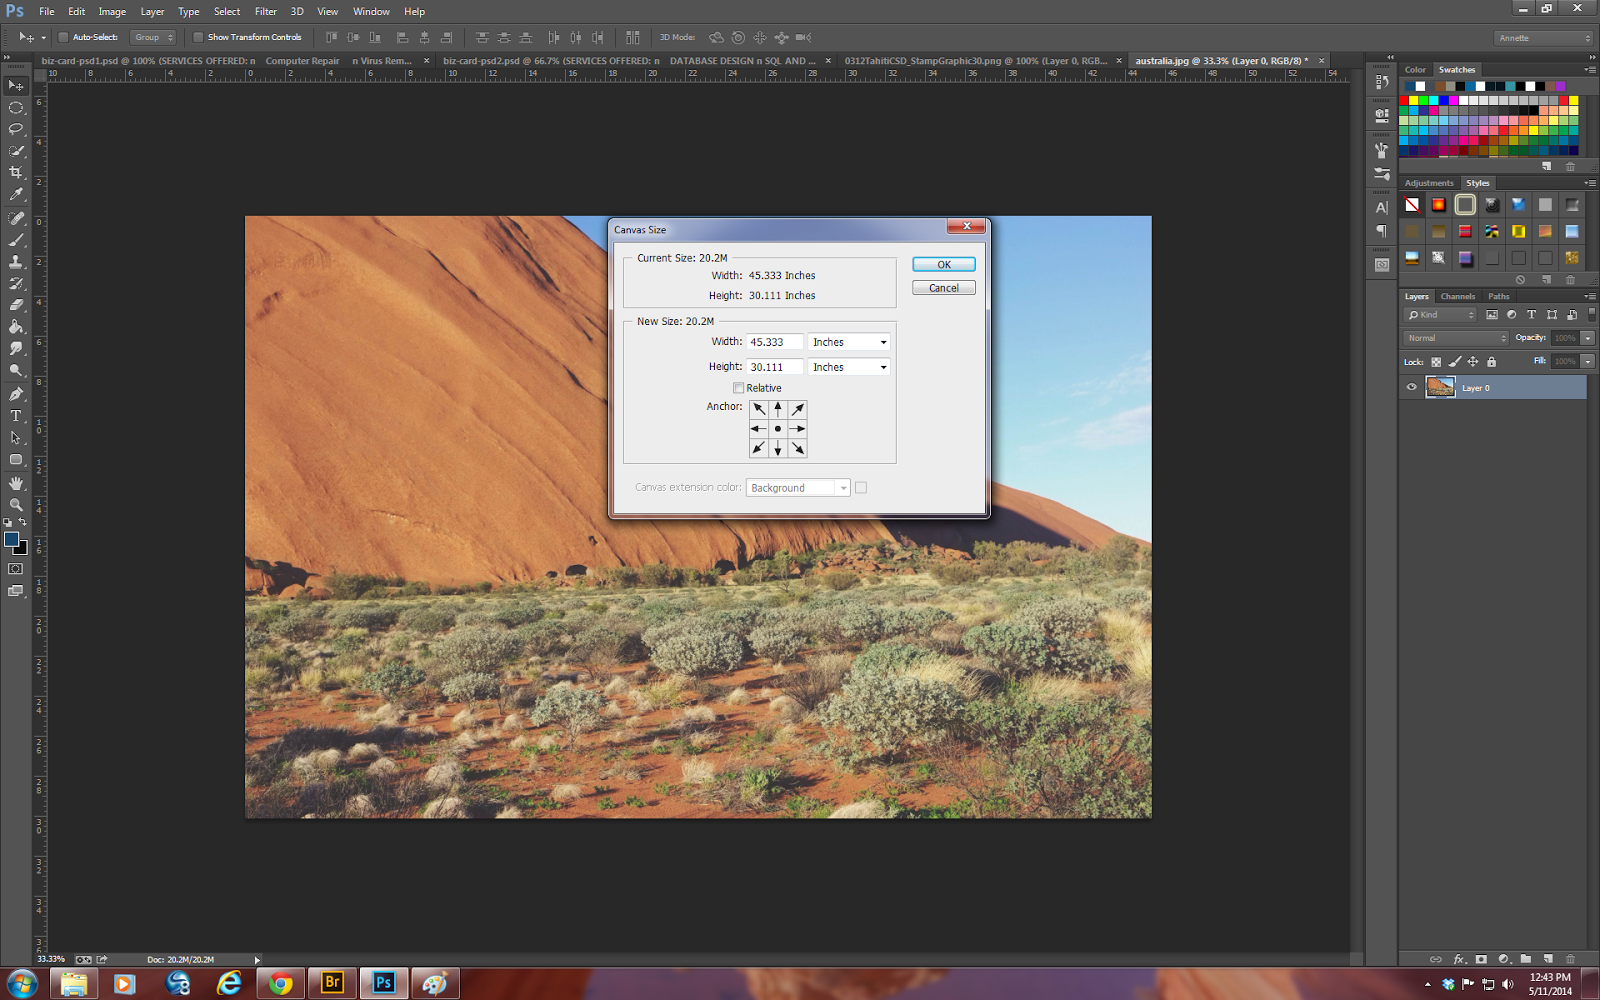Select the Paint Bucket tool
1600x1000 pixels.
16,327
